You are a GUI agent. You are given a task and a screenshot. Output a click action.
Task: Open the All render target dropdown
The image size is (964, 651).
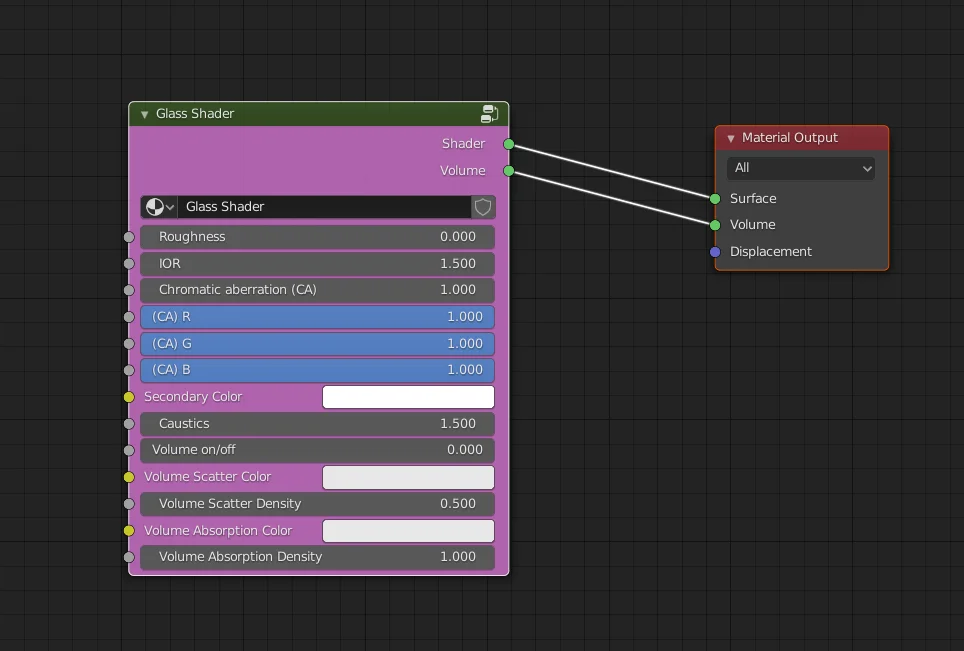(800, 168)
